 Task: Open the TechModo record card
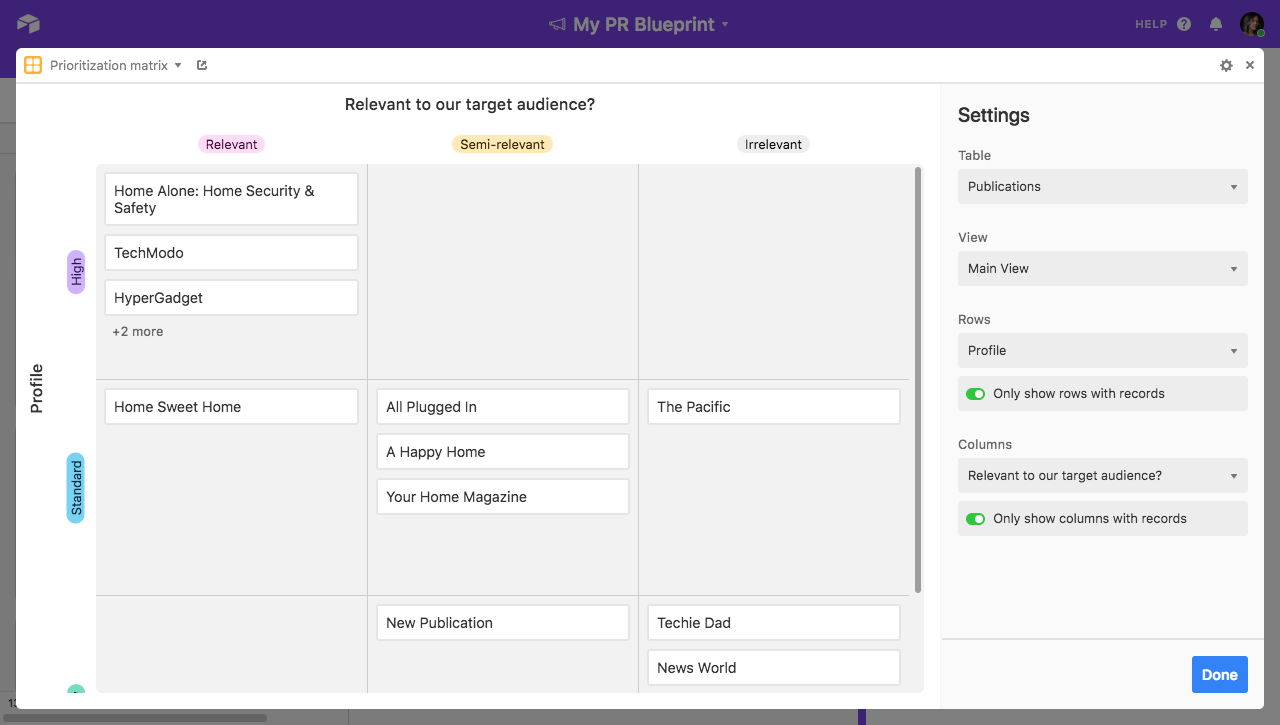coord(231,253)
